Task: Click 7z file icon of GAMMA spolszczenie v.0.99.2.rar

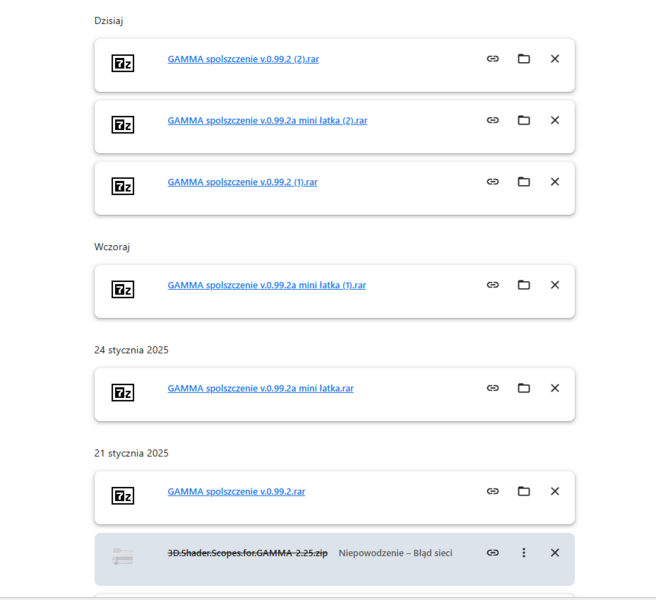Action: click(x=122, y=495)
